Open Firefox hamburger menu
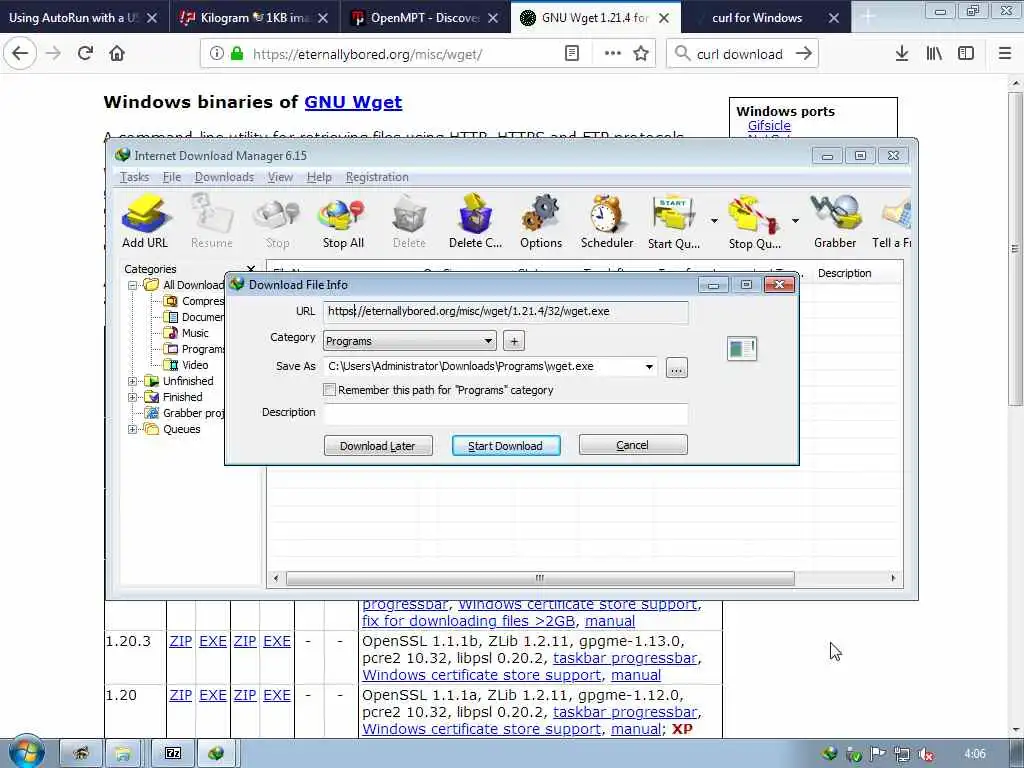Viewport: 1024px width, 768px height. click(1004, 54)
